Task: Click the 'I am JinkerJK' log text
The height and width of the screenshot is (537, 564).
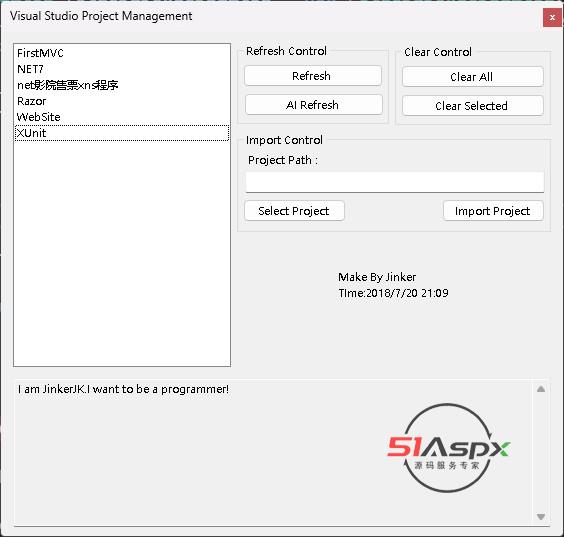Action: click(123, 389)
